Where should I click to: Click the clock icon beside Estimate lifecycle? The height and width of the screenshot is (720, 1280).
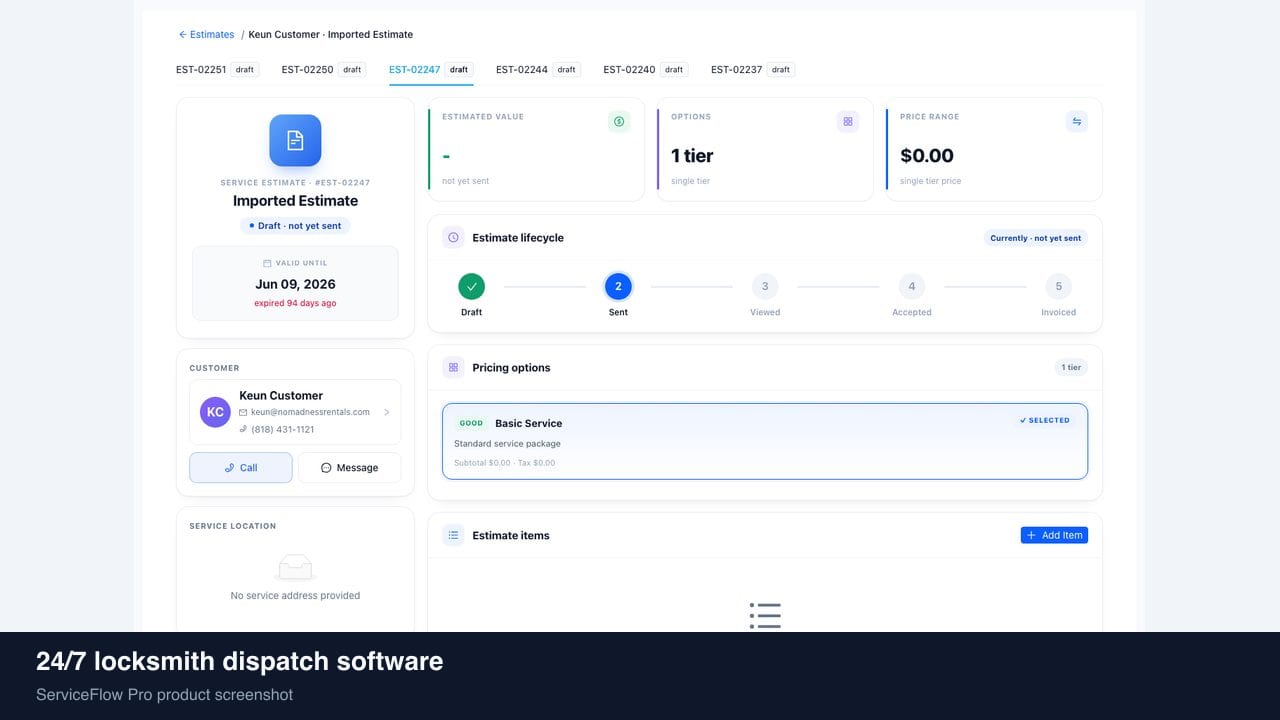click(453, 238)
